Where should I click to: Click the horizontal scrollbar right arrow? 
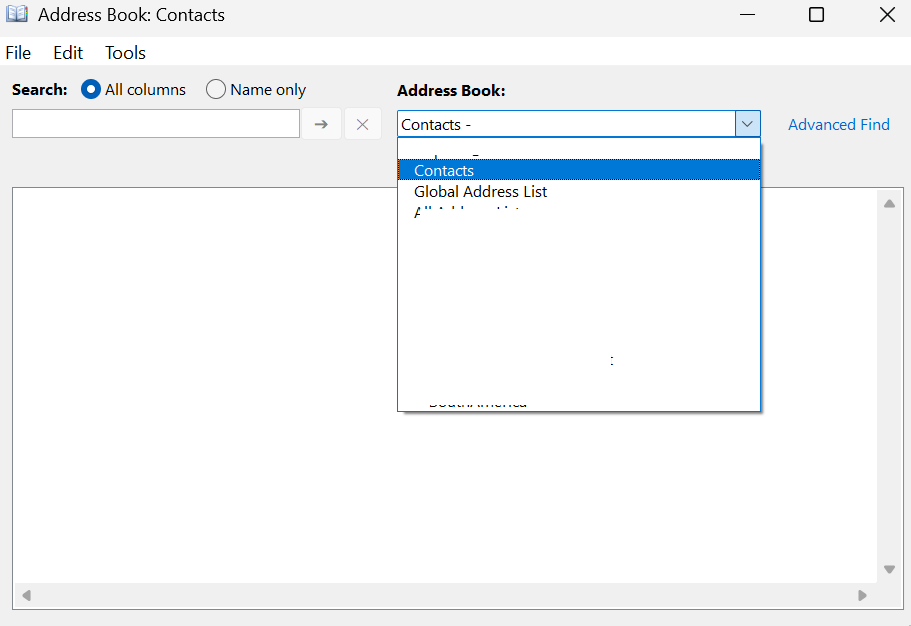click(x=862, y=595)
